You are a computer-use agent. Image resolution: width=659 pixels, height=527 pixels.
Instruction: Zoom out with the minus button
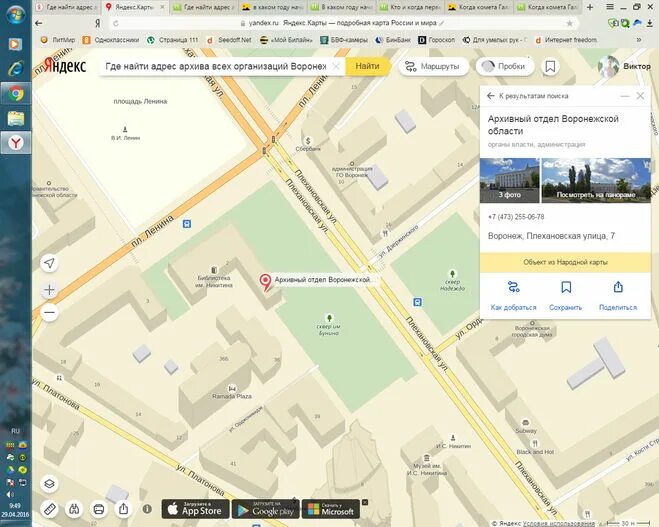(50, 312)
